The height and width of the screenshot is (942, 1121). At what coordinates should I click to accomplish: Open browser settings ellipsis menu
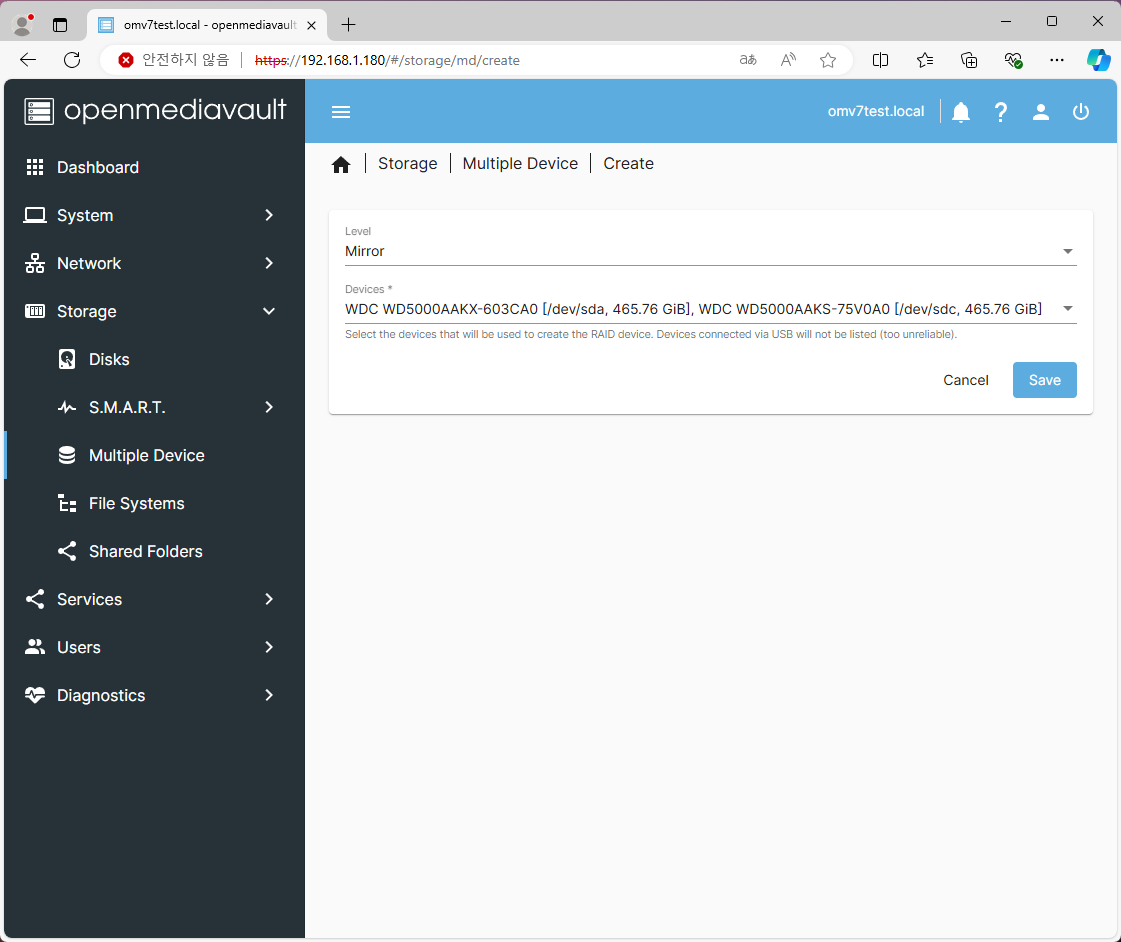point(1057,60)
